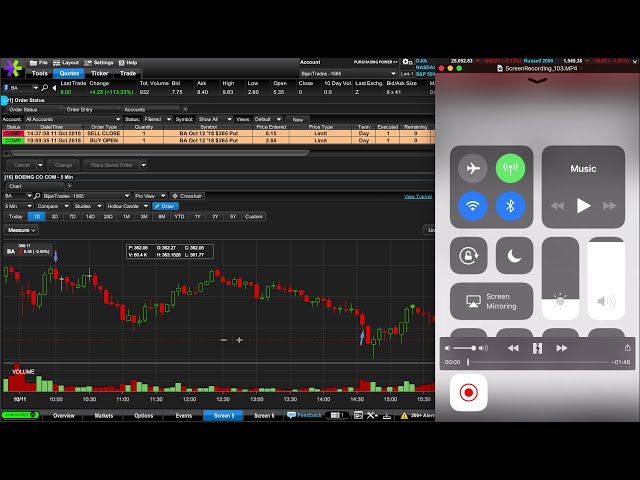Click the Cancel order button
The width and height of the screenshot is (640, 480).
click(22, 165)
